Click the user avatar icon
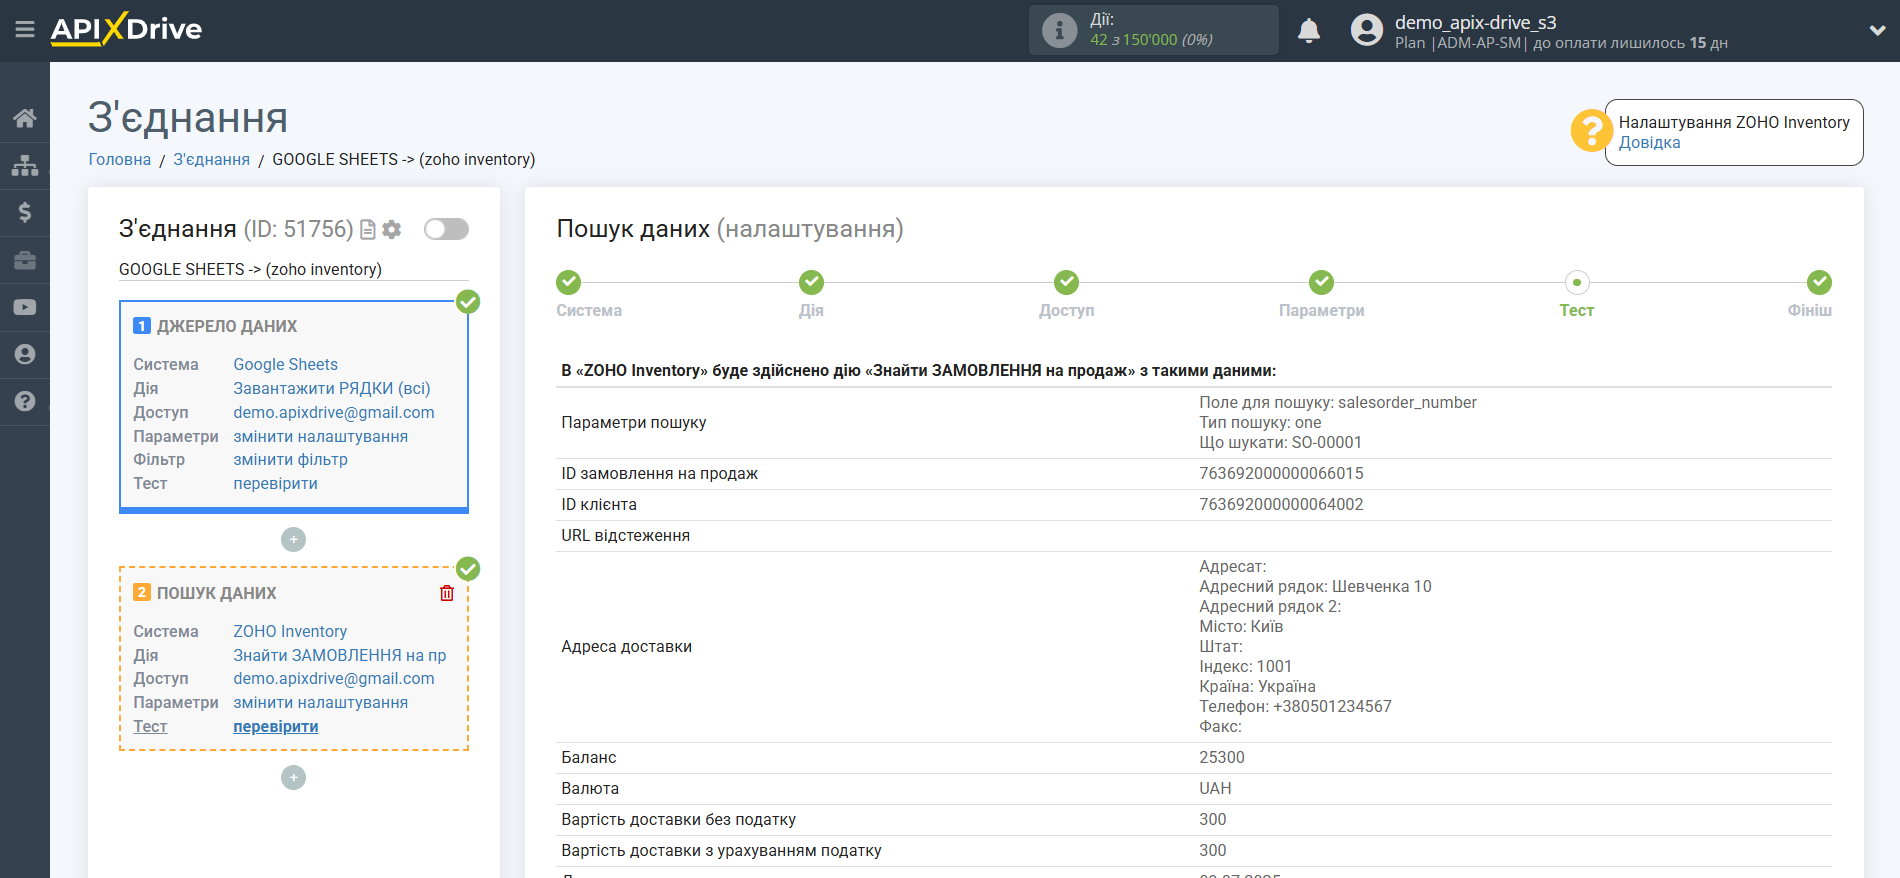 coord(1367,30)
